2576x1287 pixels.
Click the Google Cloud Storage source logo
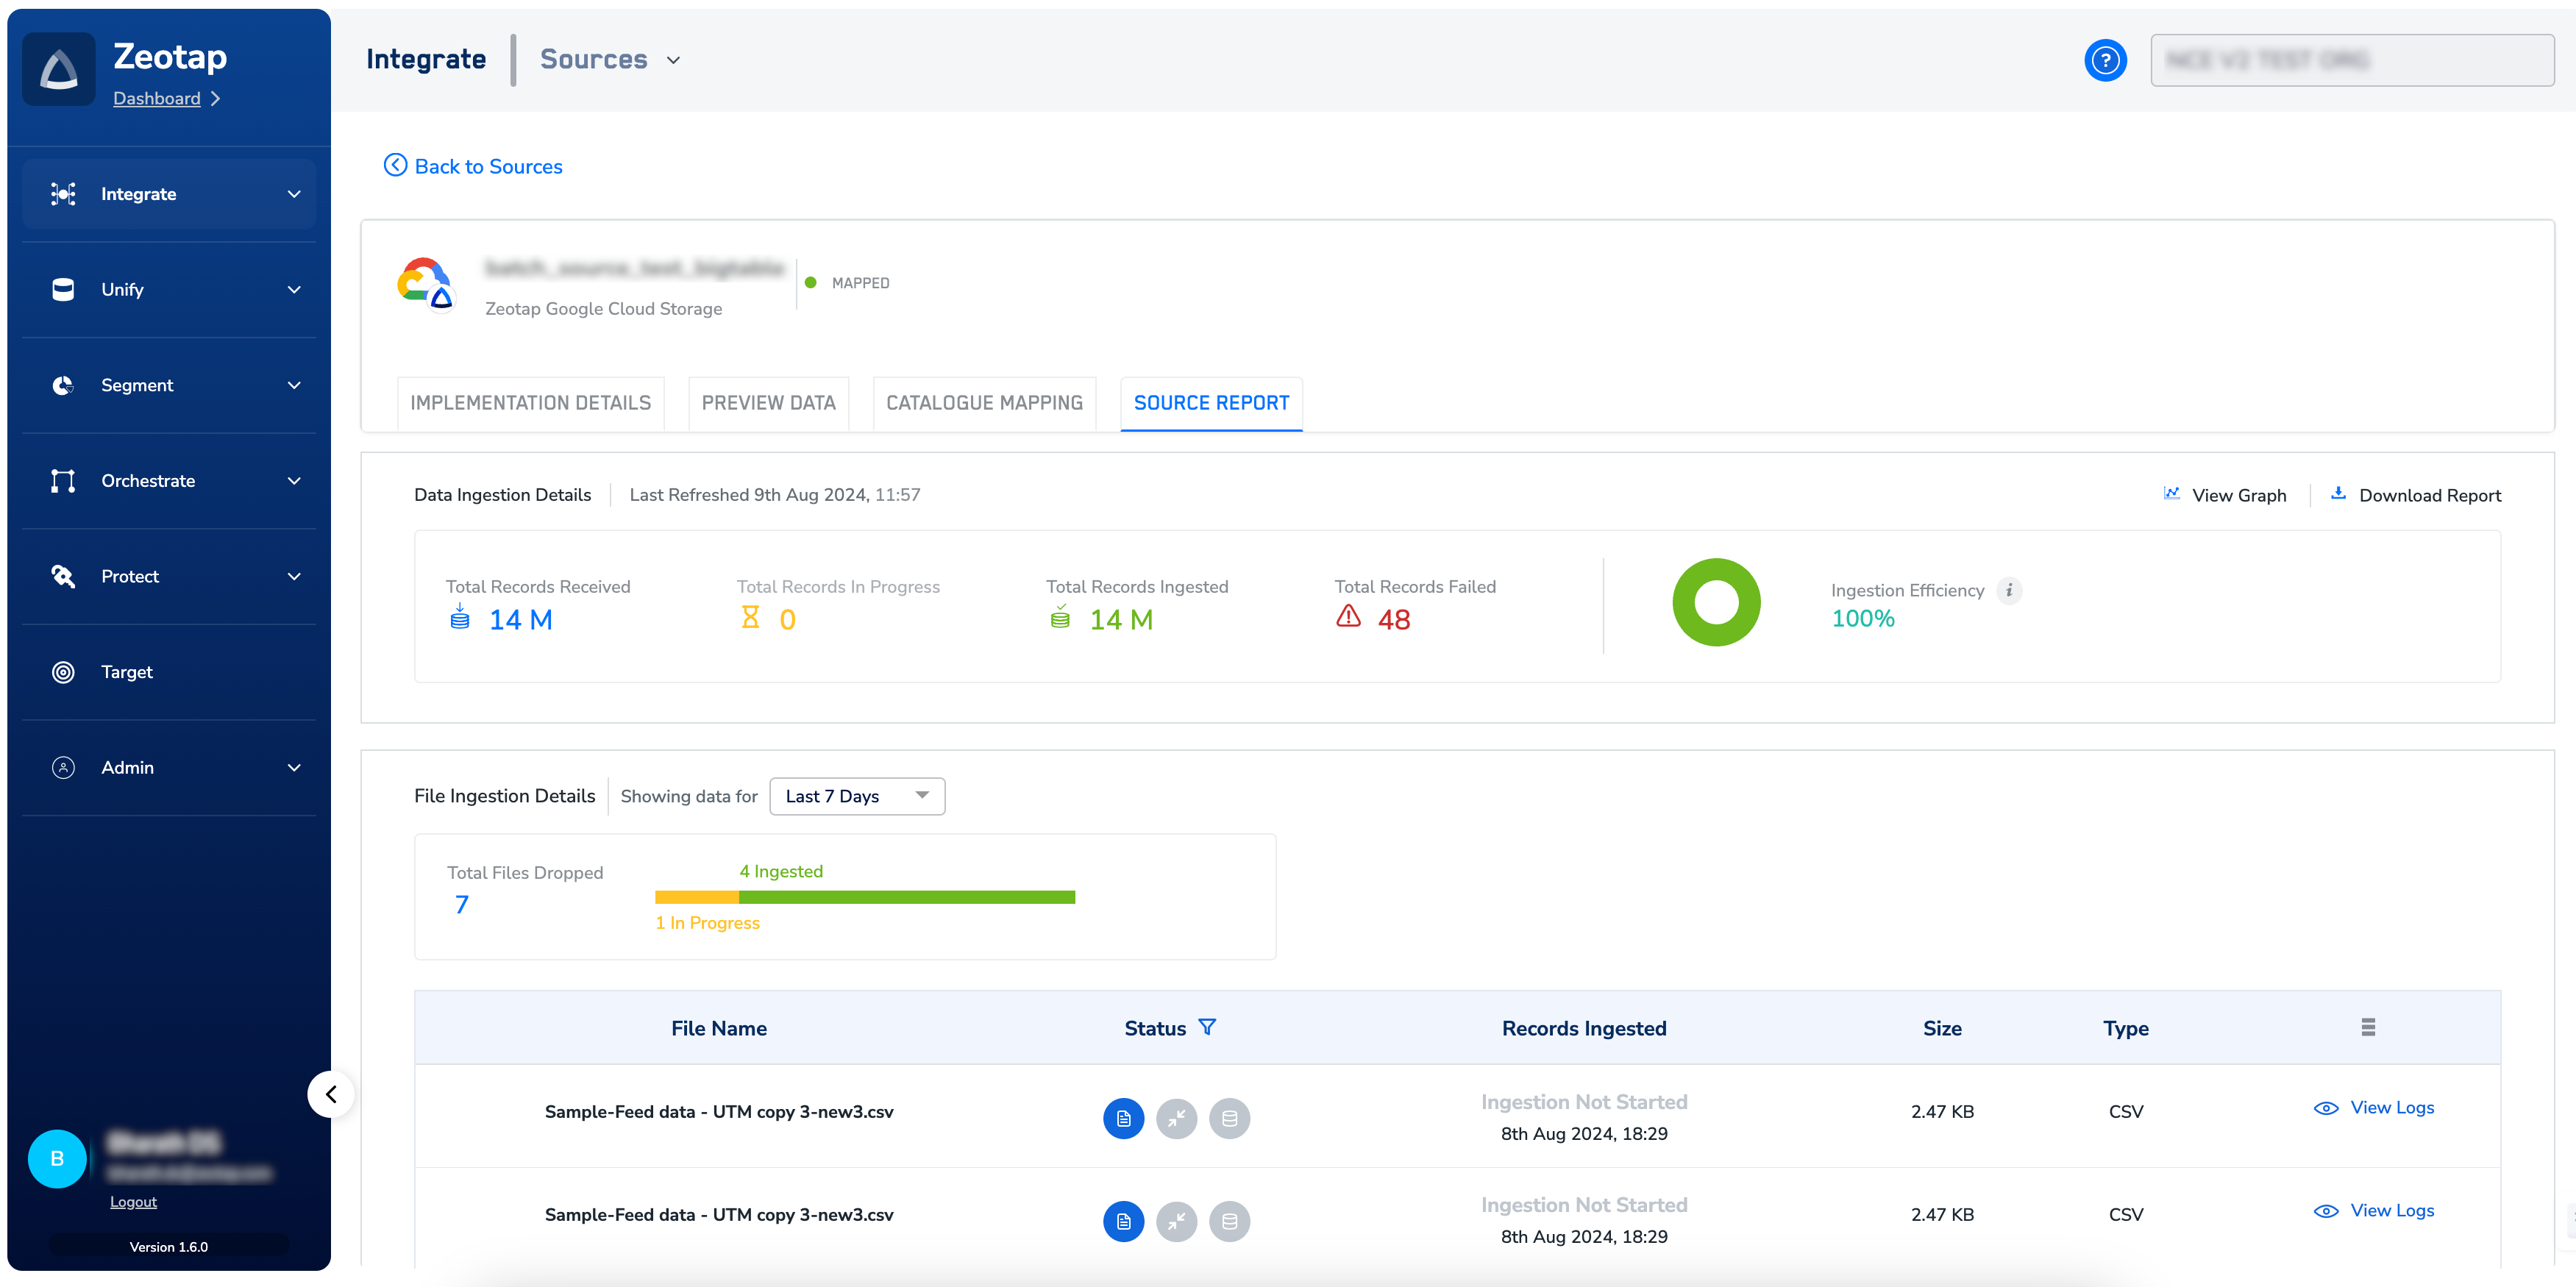click(426, 285)
